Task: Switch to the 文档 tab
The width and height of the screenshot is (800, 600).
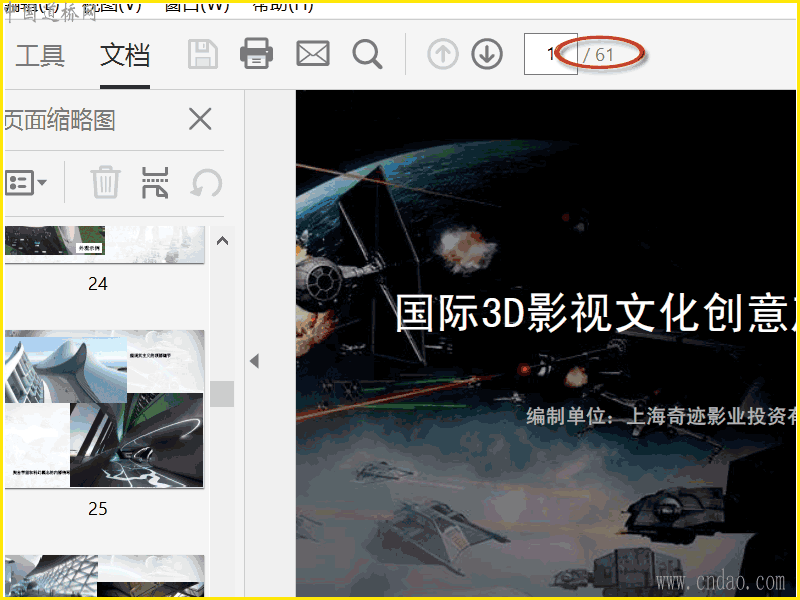Action: (x=125, y=55)
